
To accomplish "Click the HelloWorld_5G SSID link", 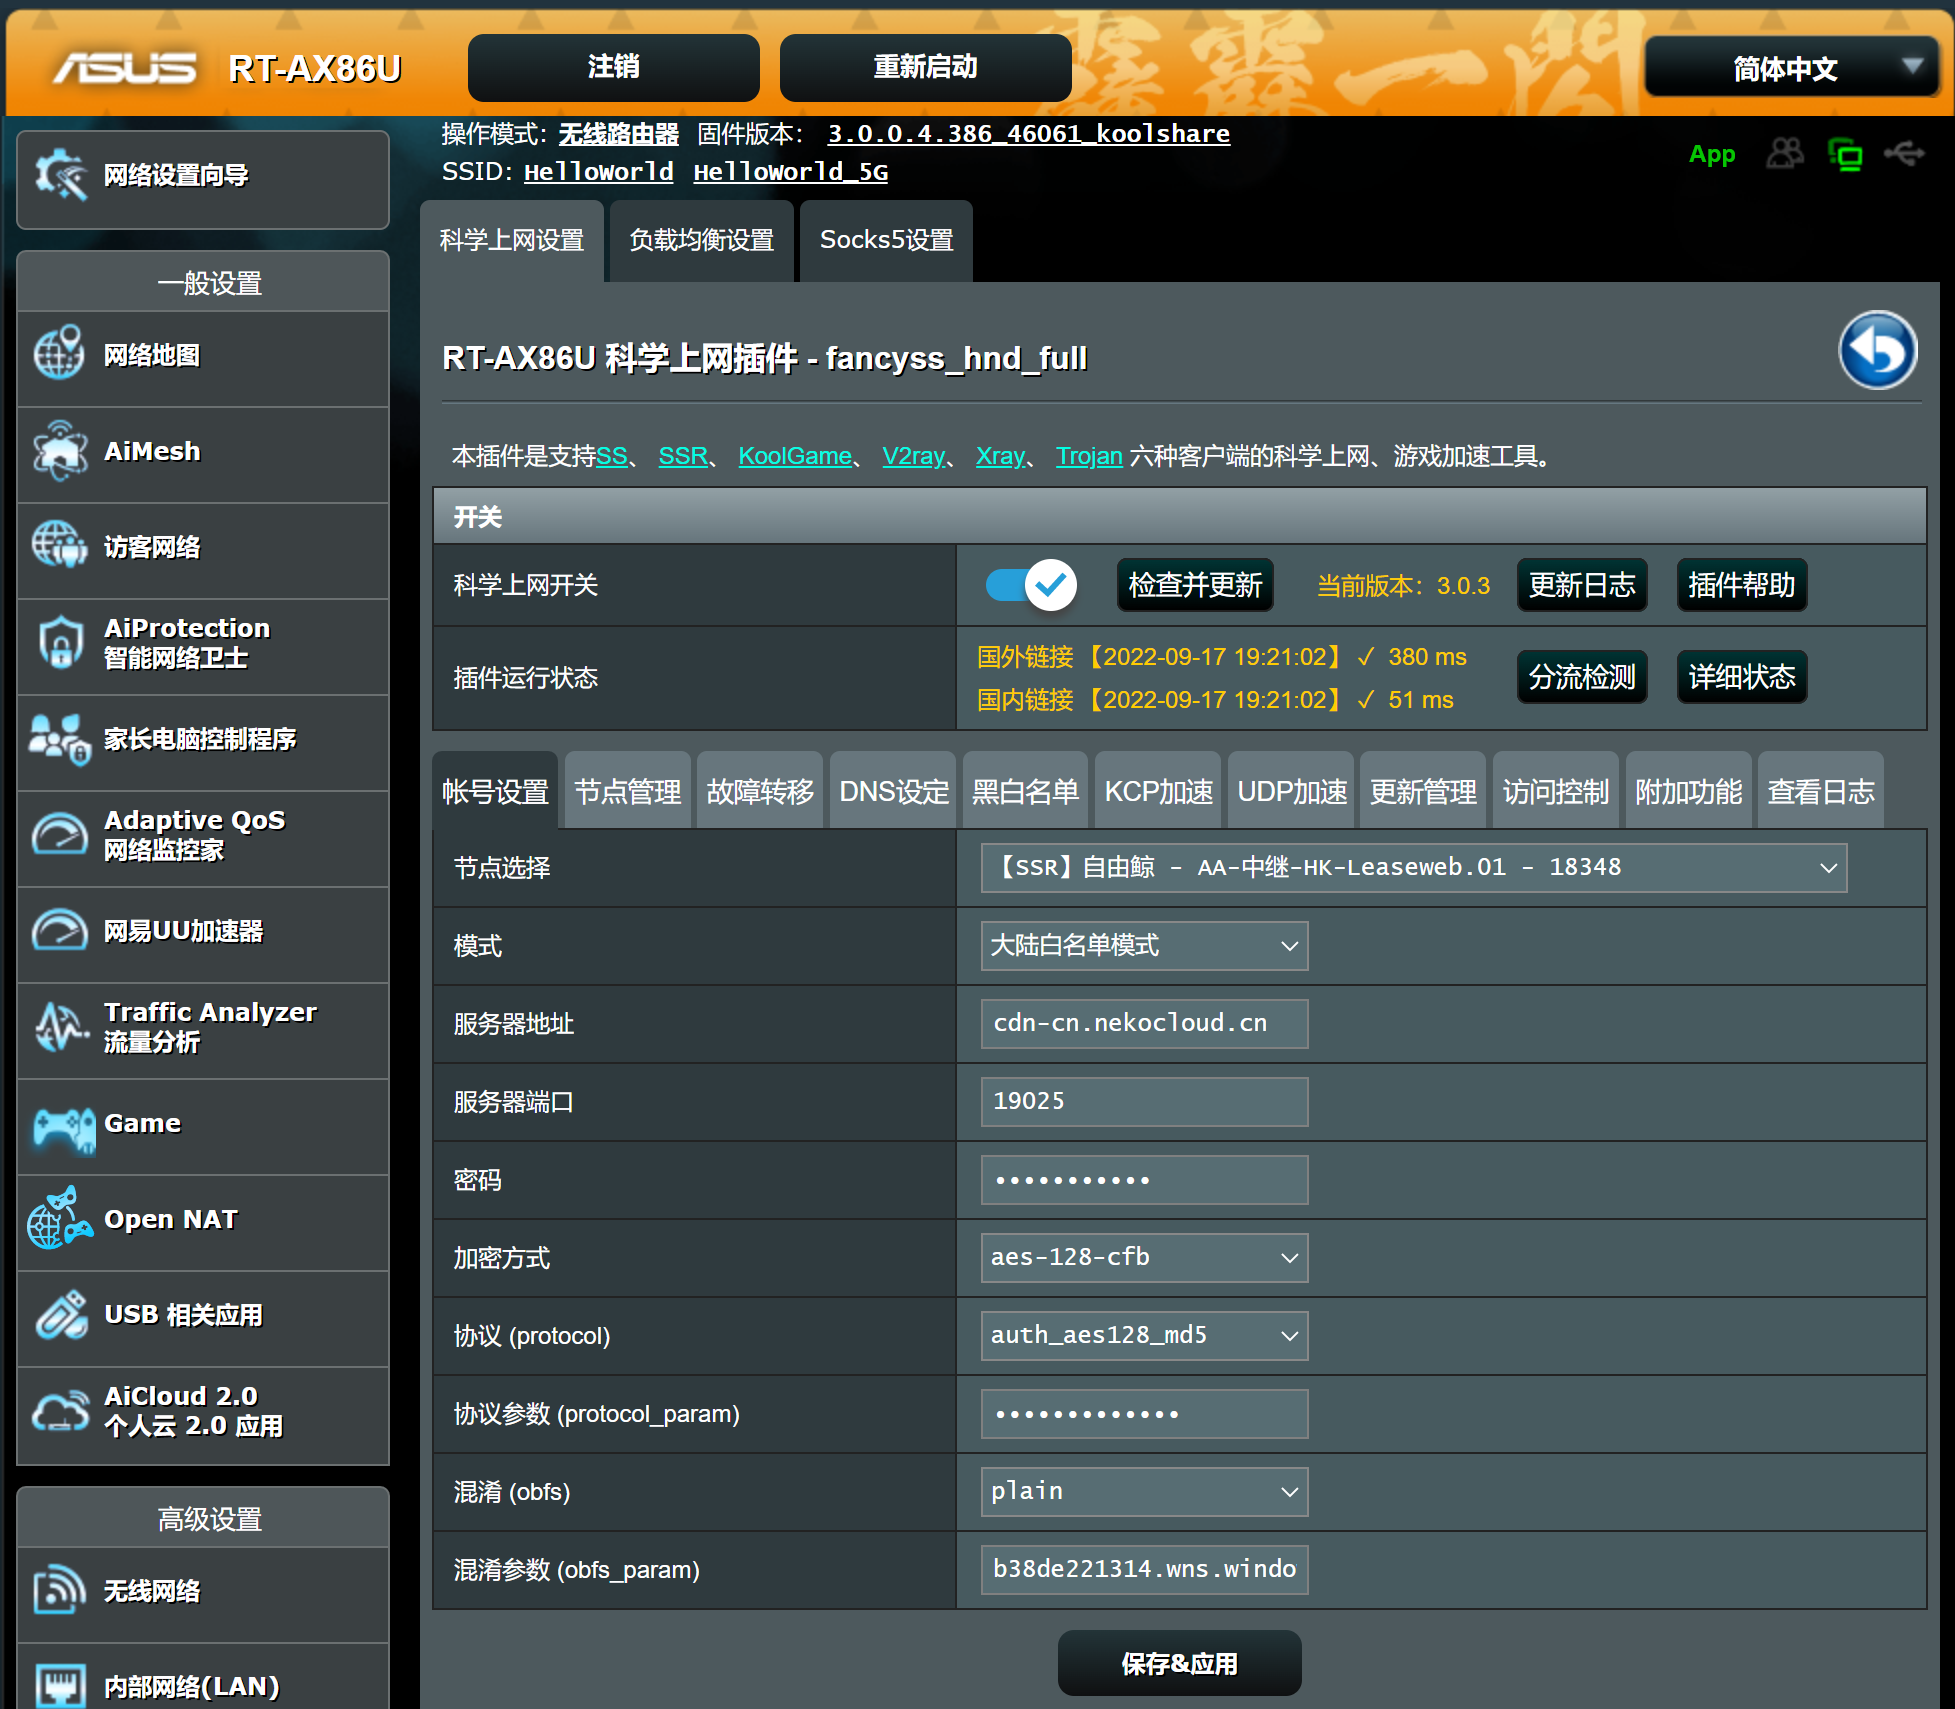I will [x=791, y=172].
